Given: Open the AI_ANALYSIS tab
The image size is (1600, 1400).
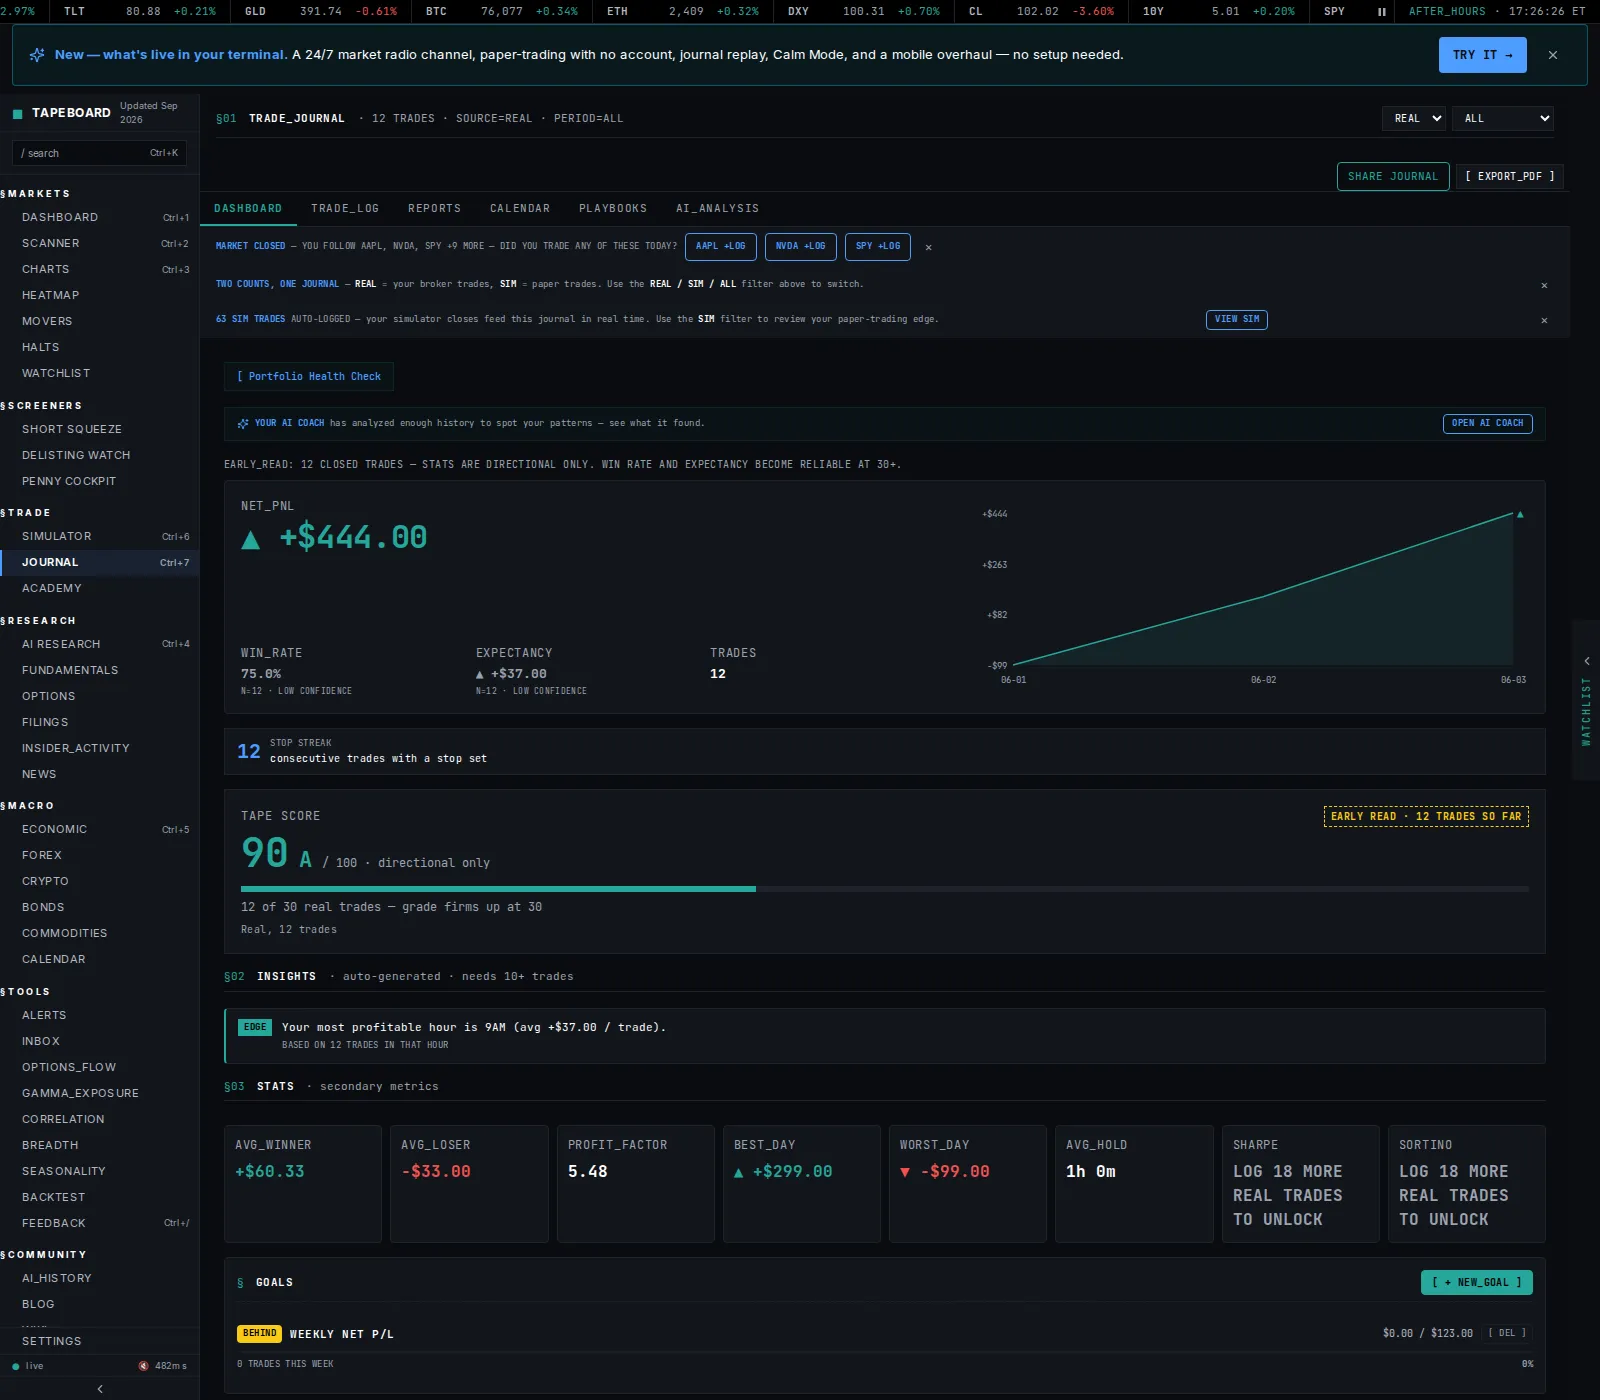Looking at the screenshot, I should click(717, 208).
